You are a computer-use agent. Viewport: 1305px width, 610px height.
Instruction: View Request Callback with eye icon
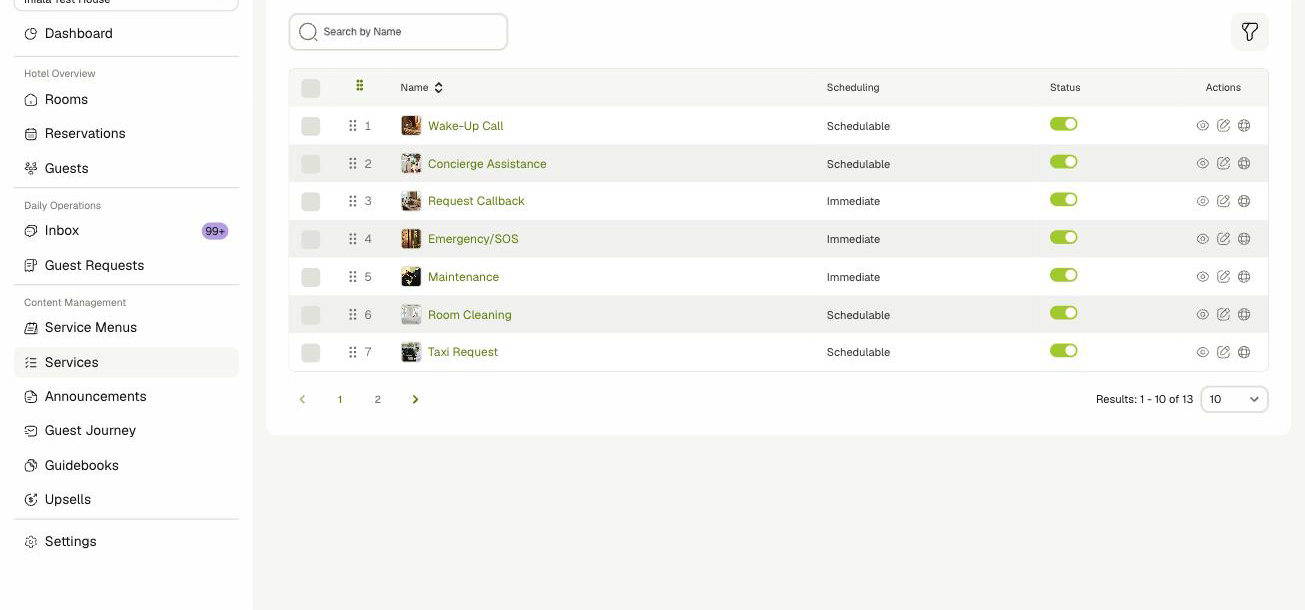[x=1203, y=201]
